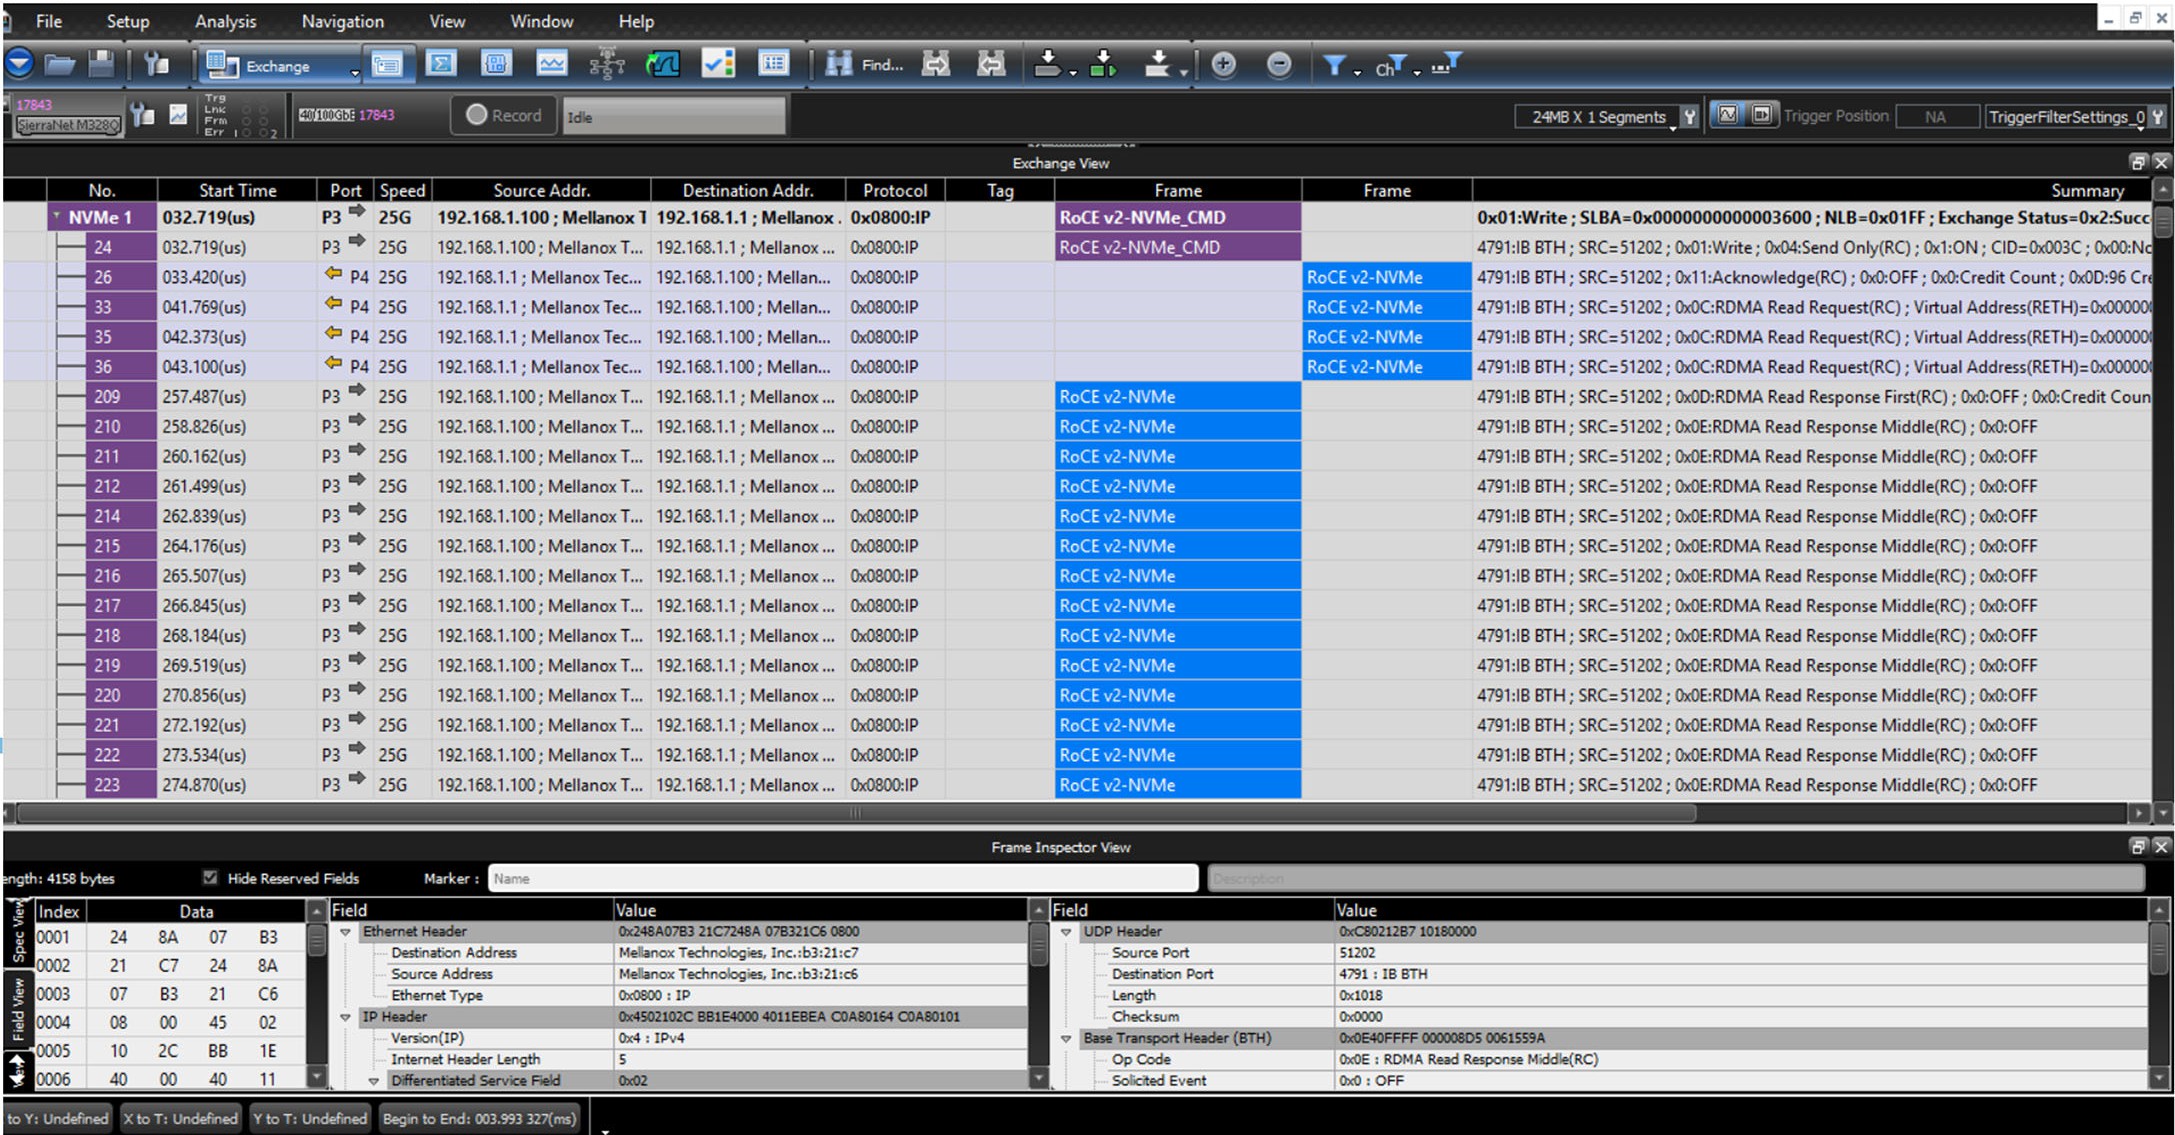2175x1135 pixels.
Task: Collapse the NVMe 1 exchange row
Action: click(x=57, y=215)
